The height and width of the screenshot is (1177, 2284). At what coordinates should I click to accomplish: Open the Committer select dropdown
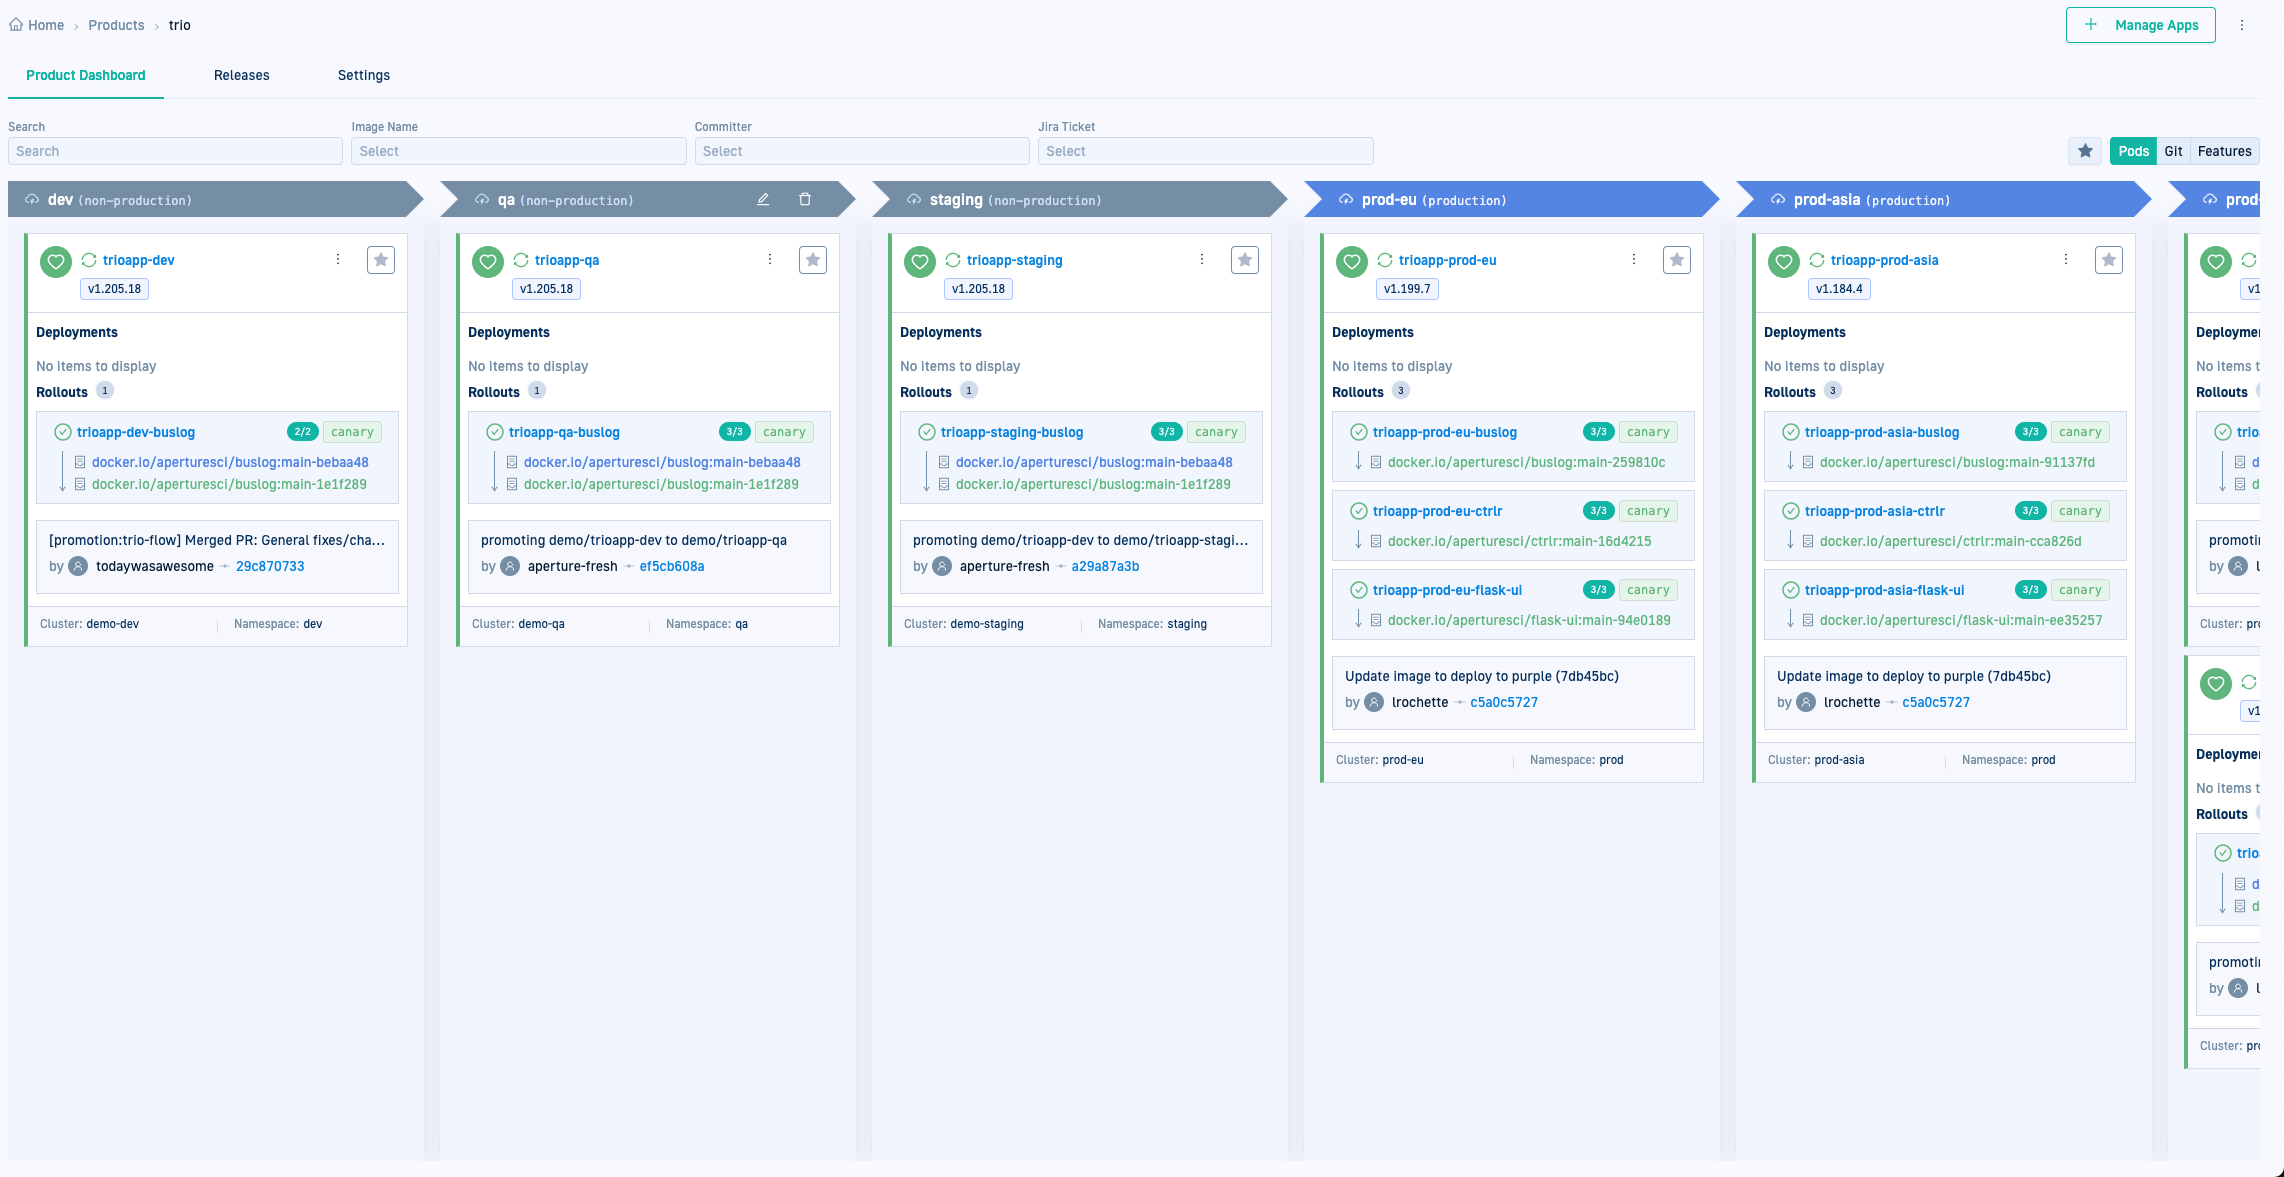861,151
